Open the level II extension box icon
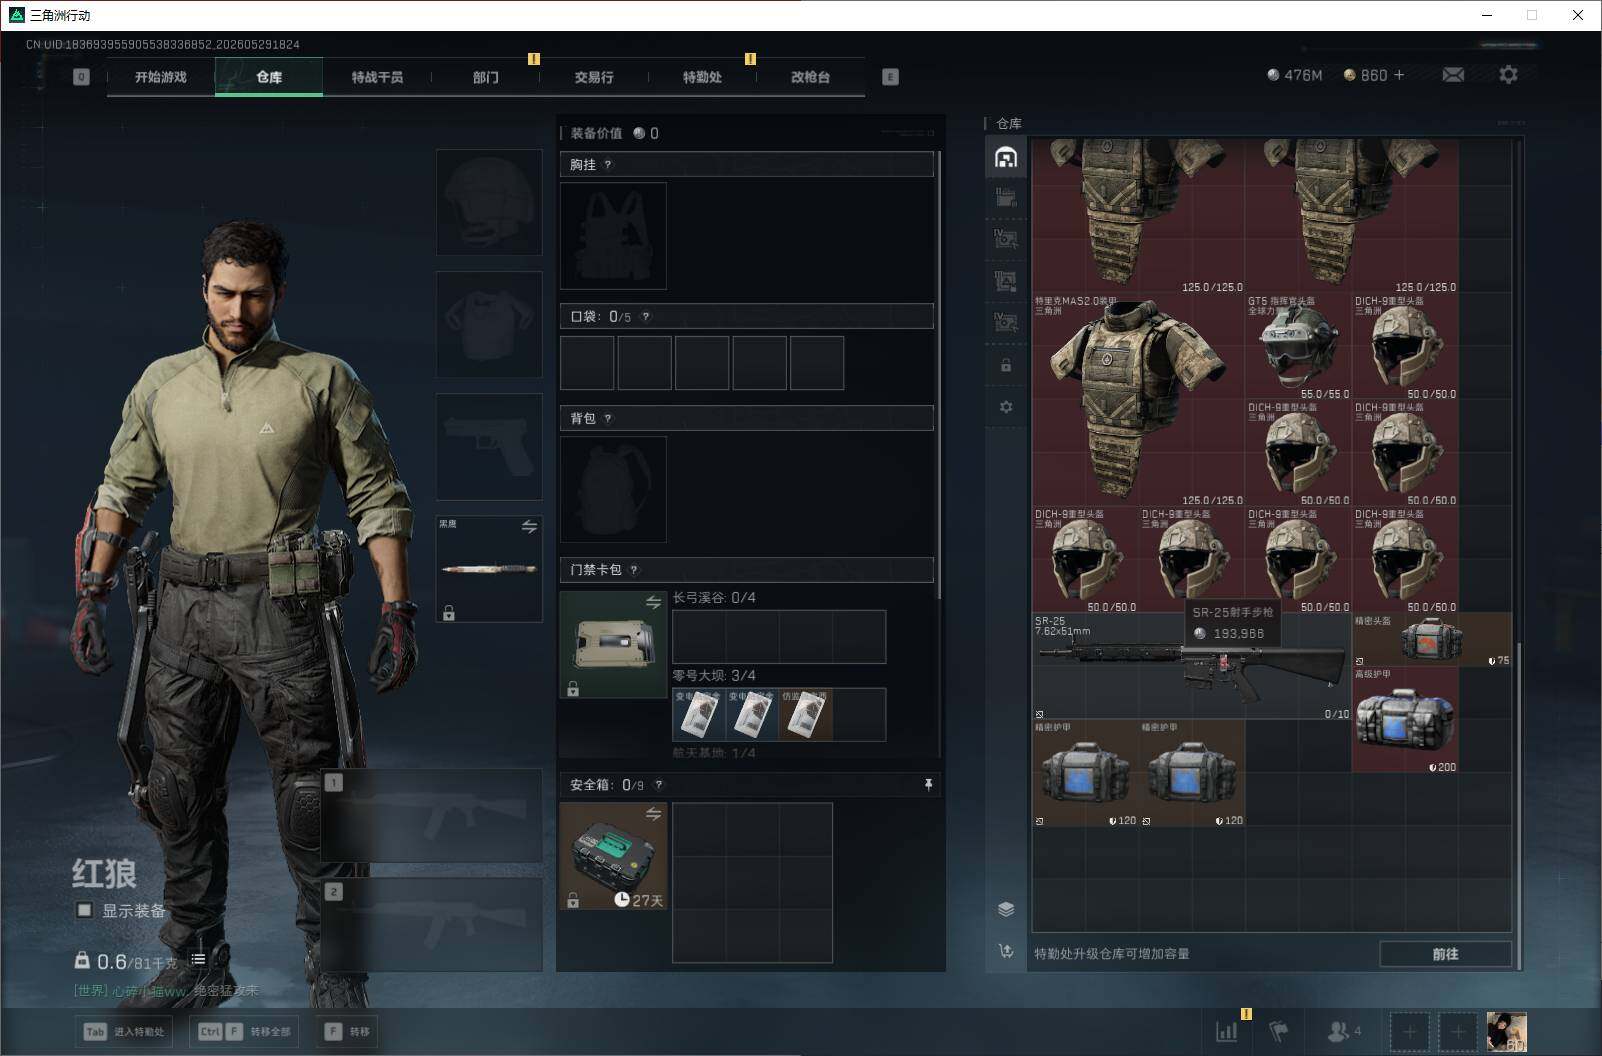Screen dimensions: 1602x1056 pyautogui.click(x=1006, y=198)
